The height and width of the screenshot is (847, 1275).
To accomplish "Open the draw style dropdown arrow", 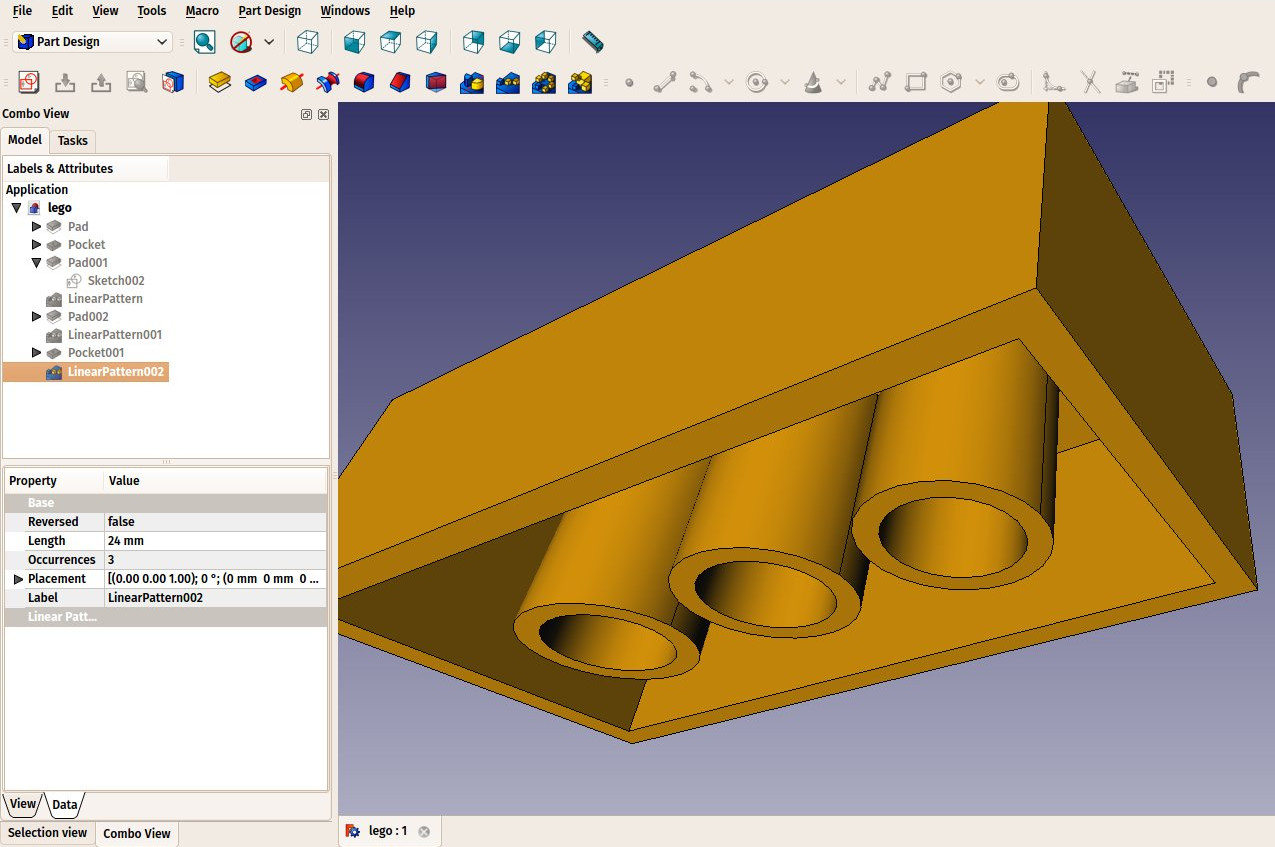I will [x=269, y=42].
